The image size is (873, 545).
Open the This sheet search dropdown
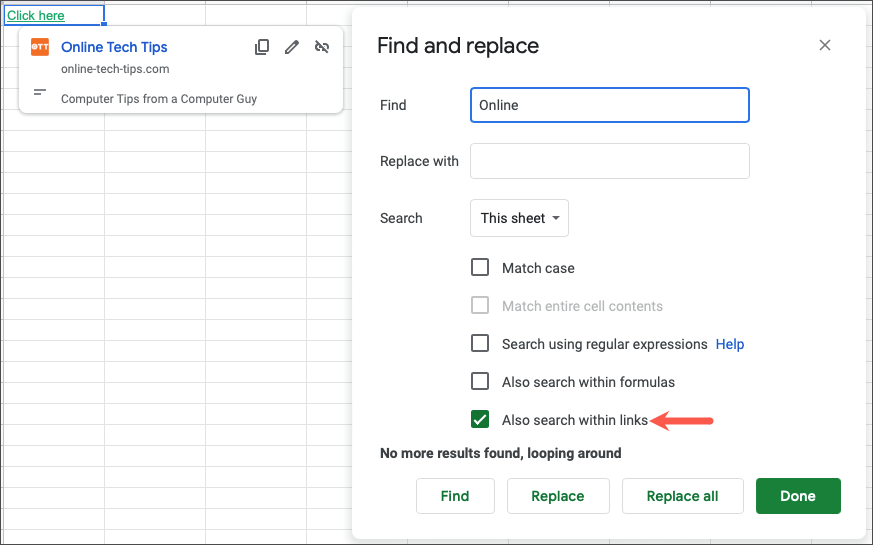click(x=519, y=218)
